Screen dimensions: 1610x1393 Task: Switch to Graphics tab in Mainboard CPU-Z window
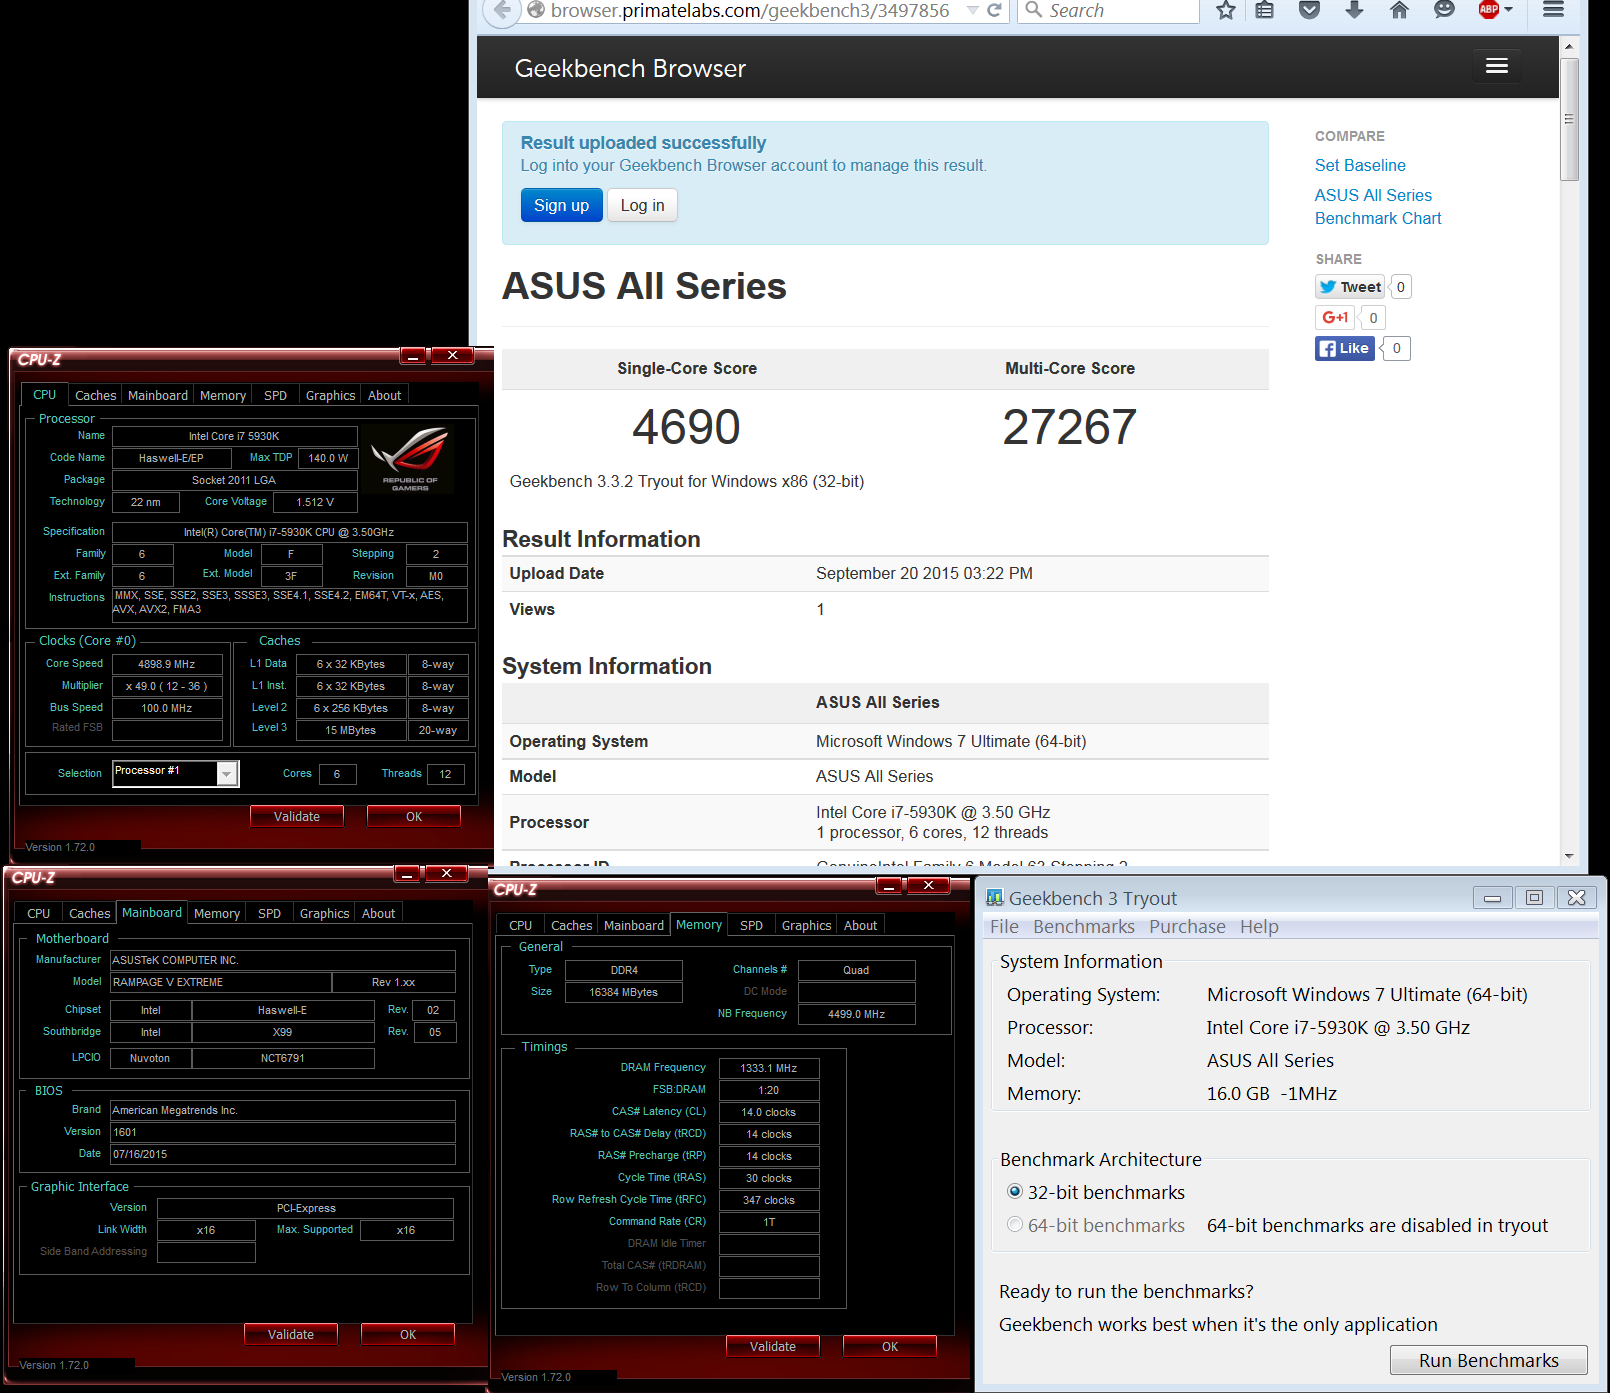point(324,913)
